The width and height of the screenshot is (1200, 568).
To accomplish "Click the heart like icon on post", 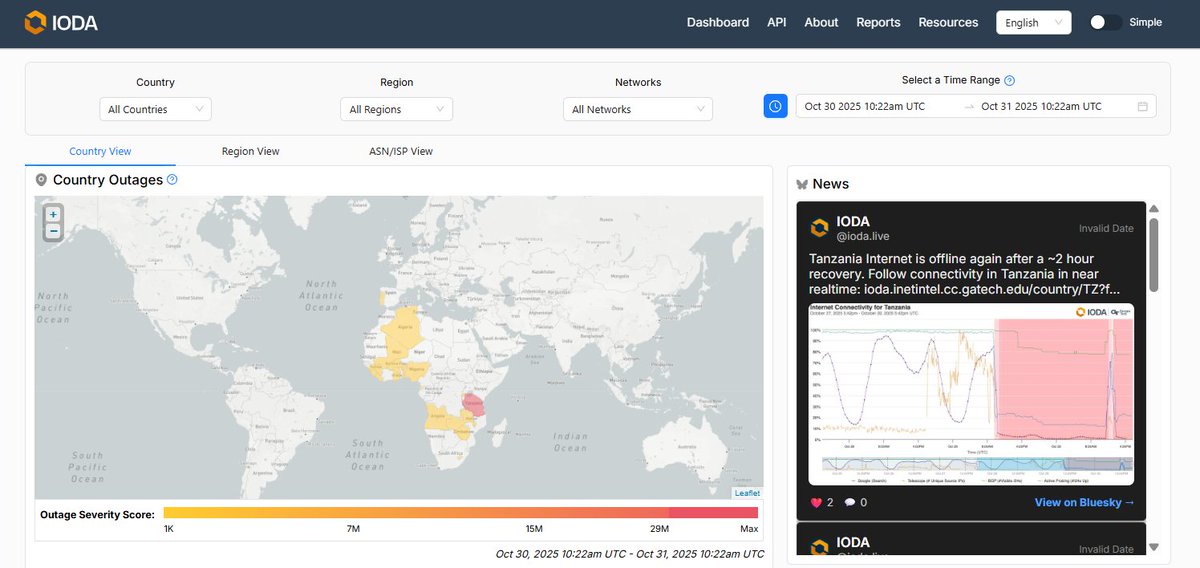I will [x=815, y=502].
